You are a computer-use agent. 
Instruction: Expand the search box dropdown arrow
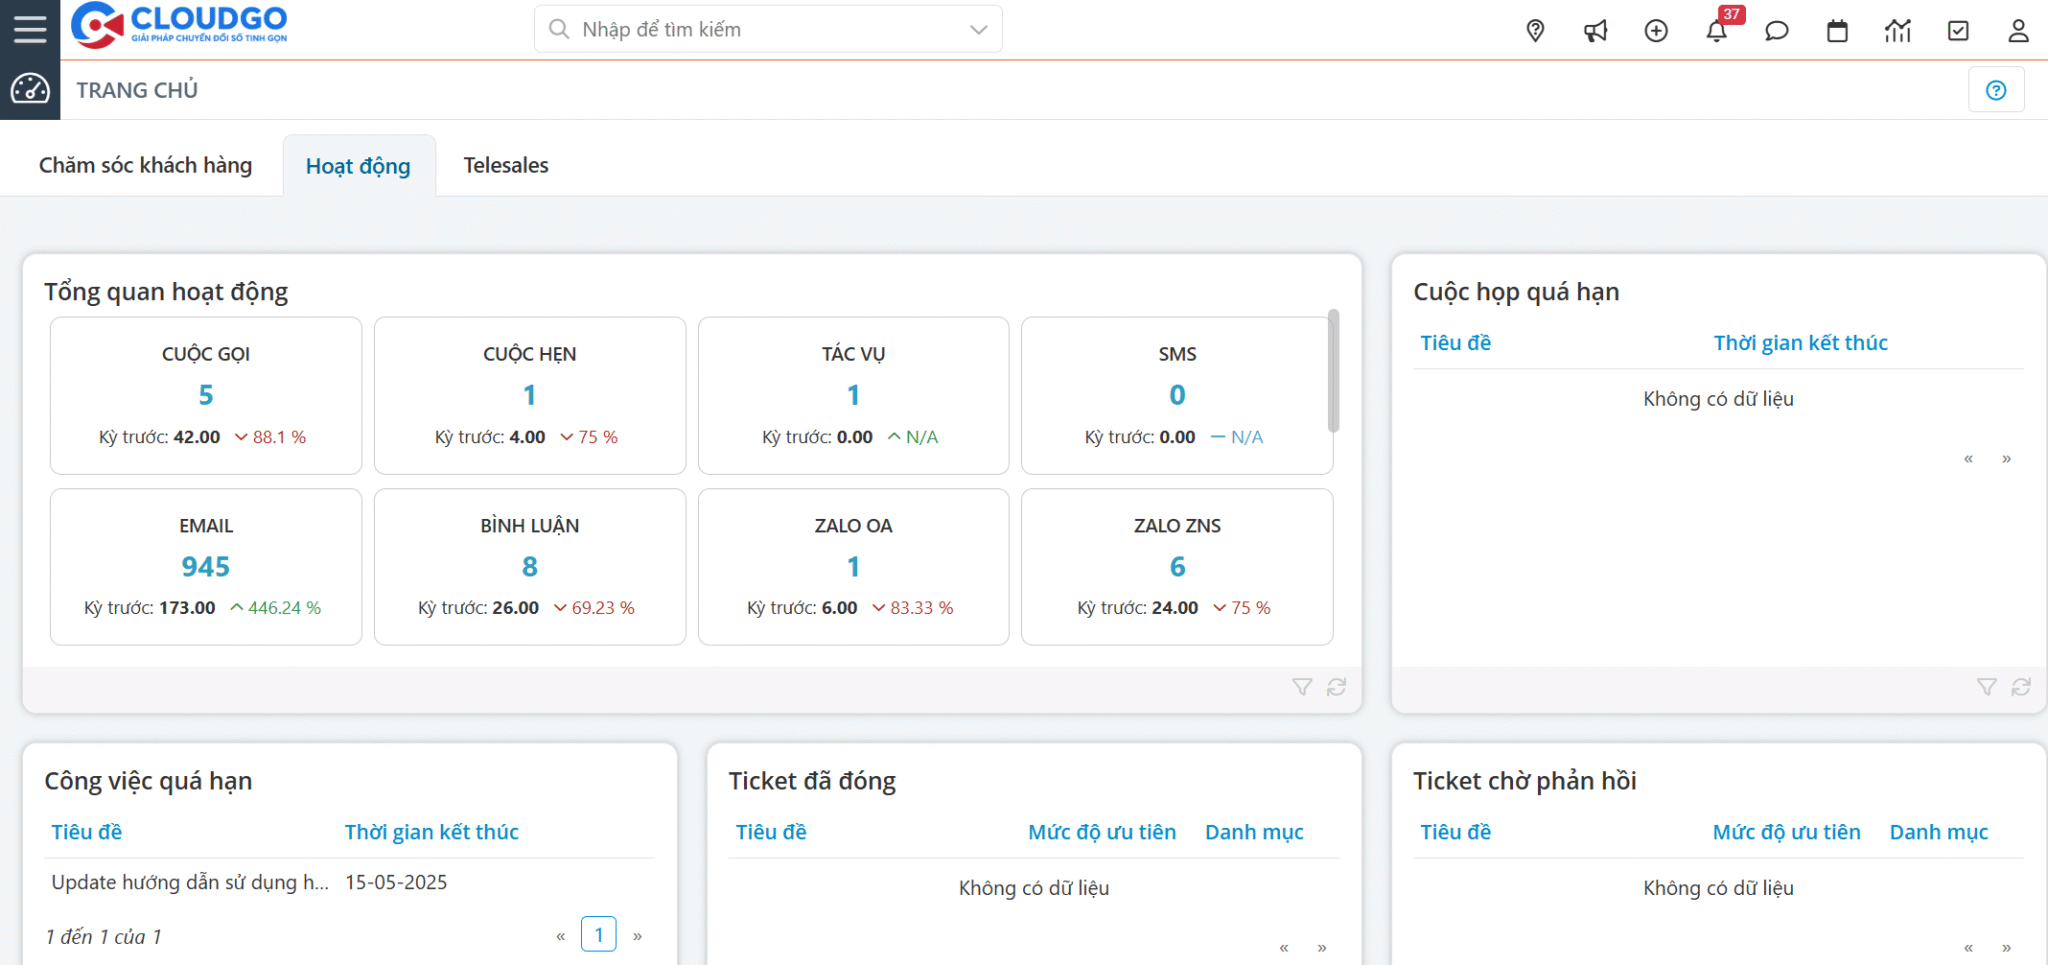tap(979, 30)
